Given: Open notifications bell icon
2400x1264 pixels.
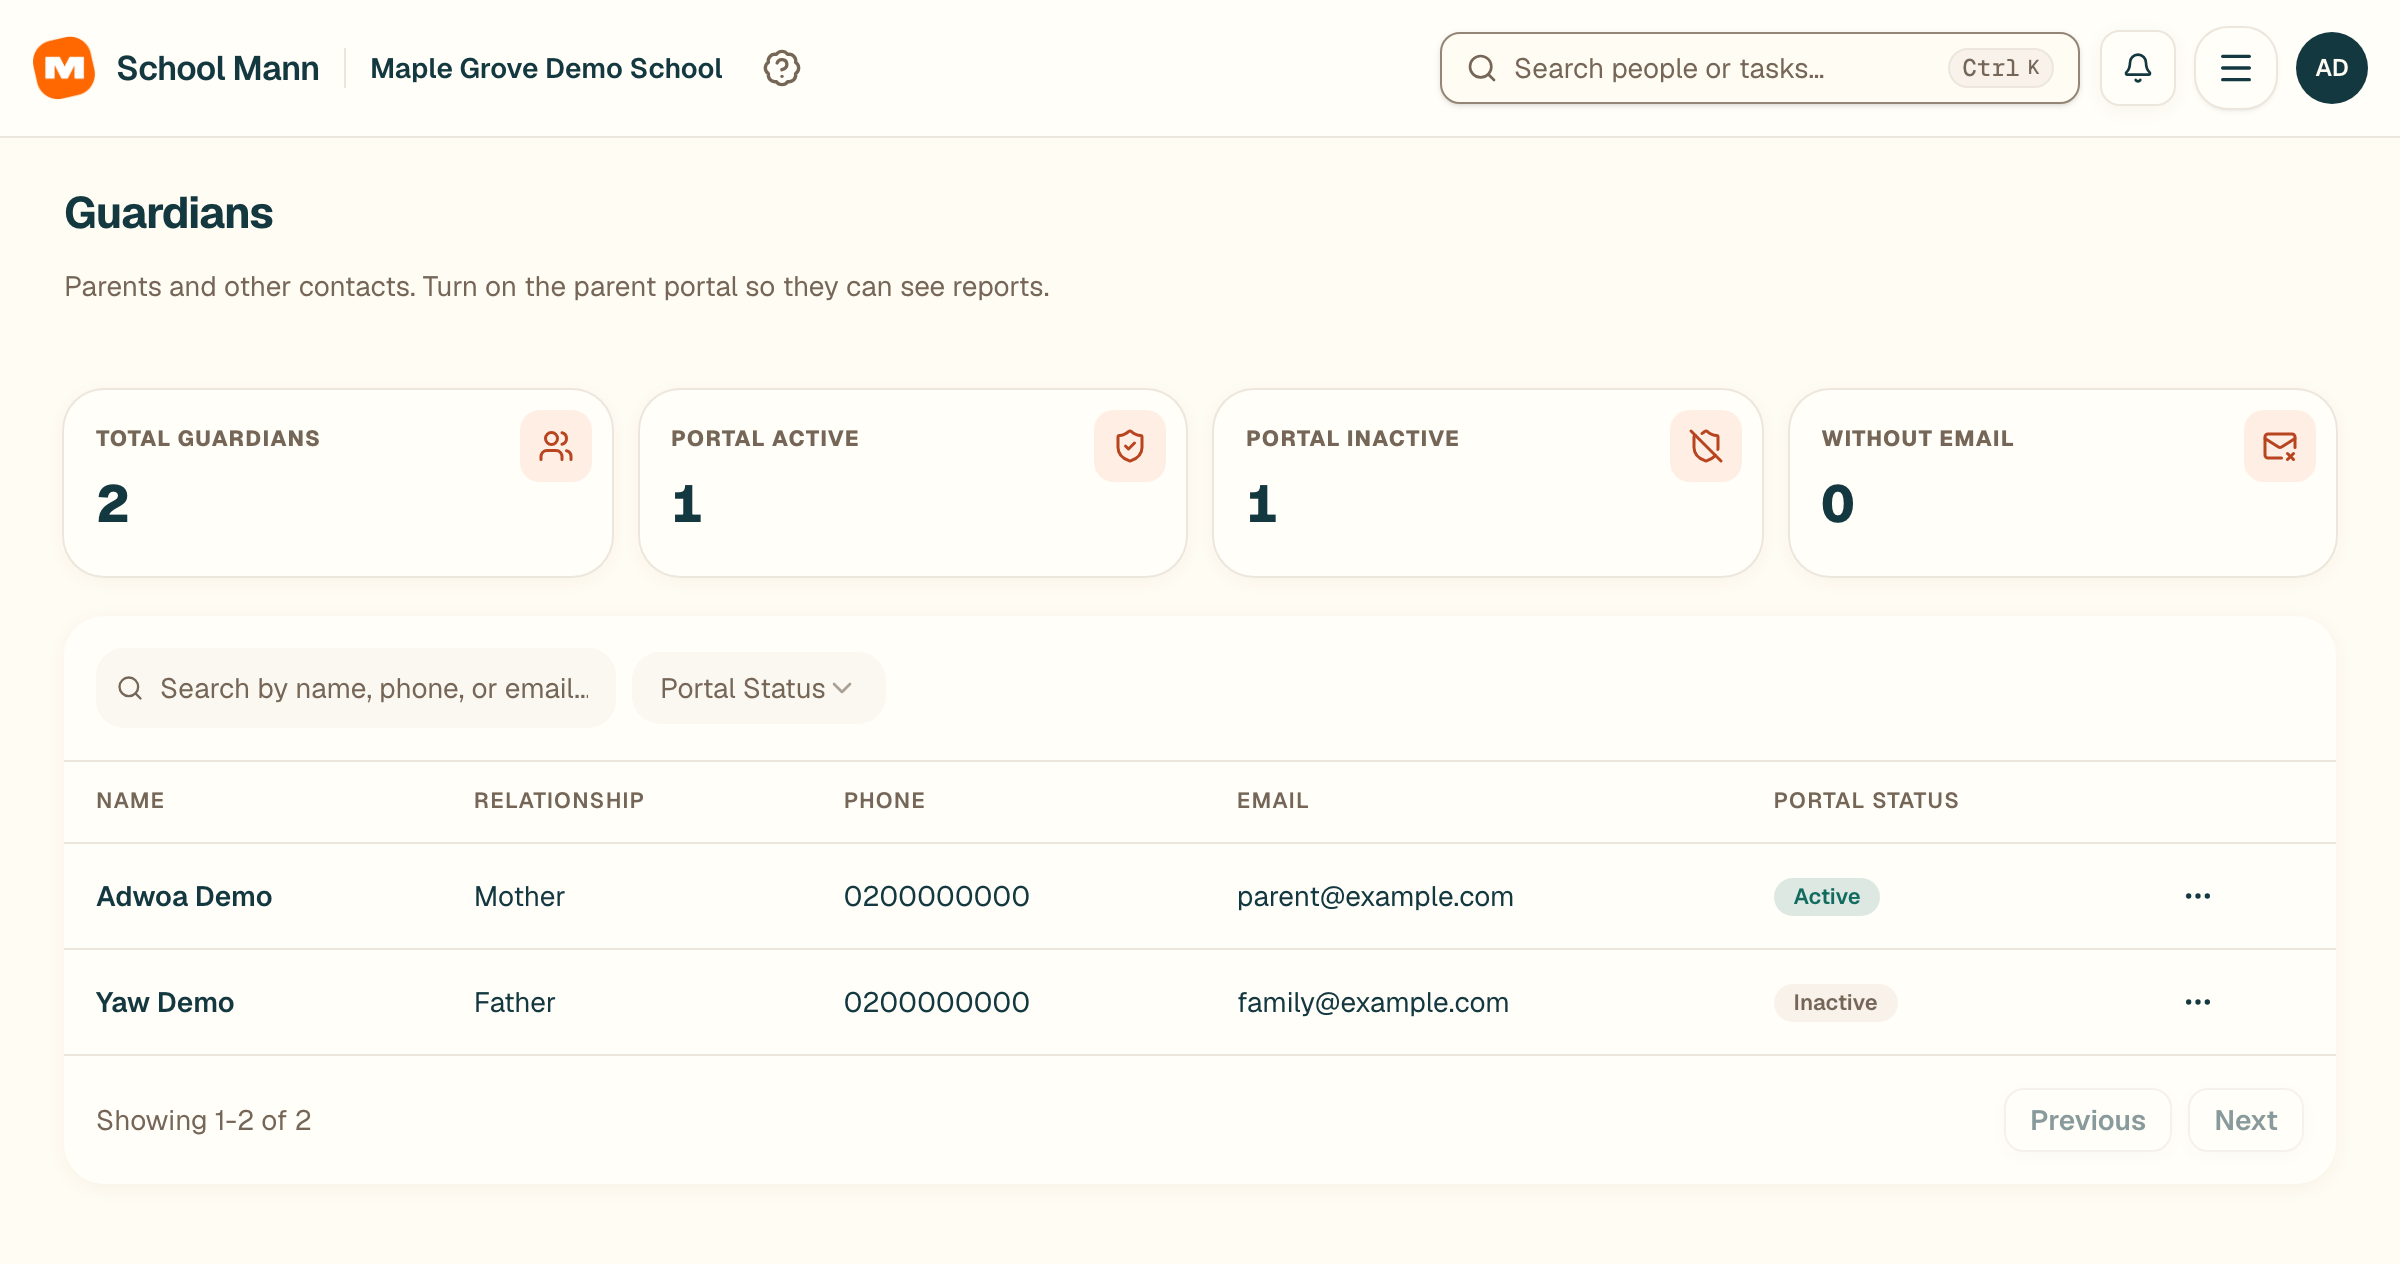Looking at the screenshot, I should 2138,68.
